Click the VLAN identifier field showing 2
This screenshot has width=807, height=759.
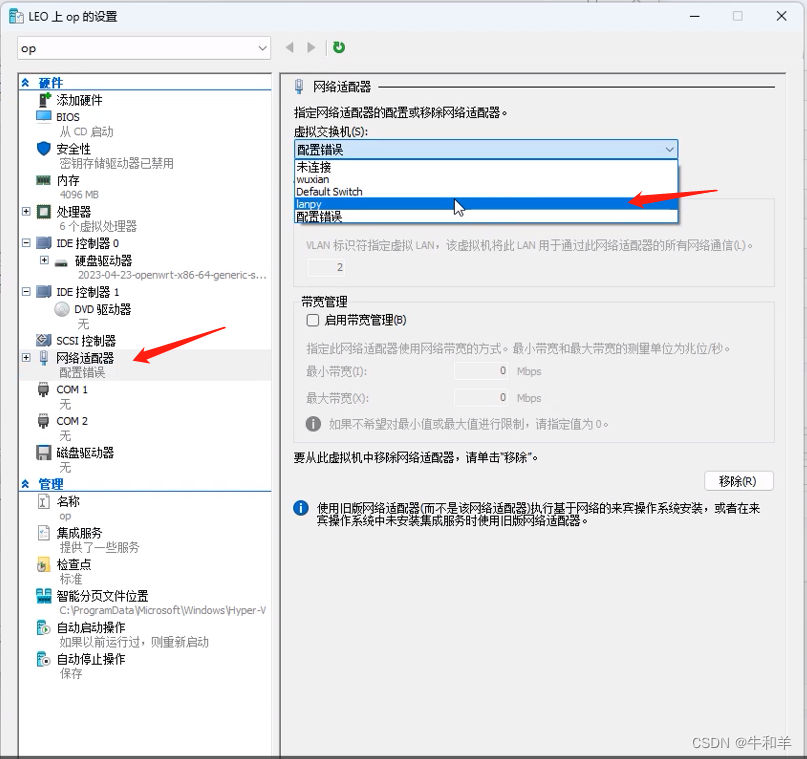click(326, 267)
